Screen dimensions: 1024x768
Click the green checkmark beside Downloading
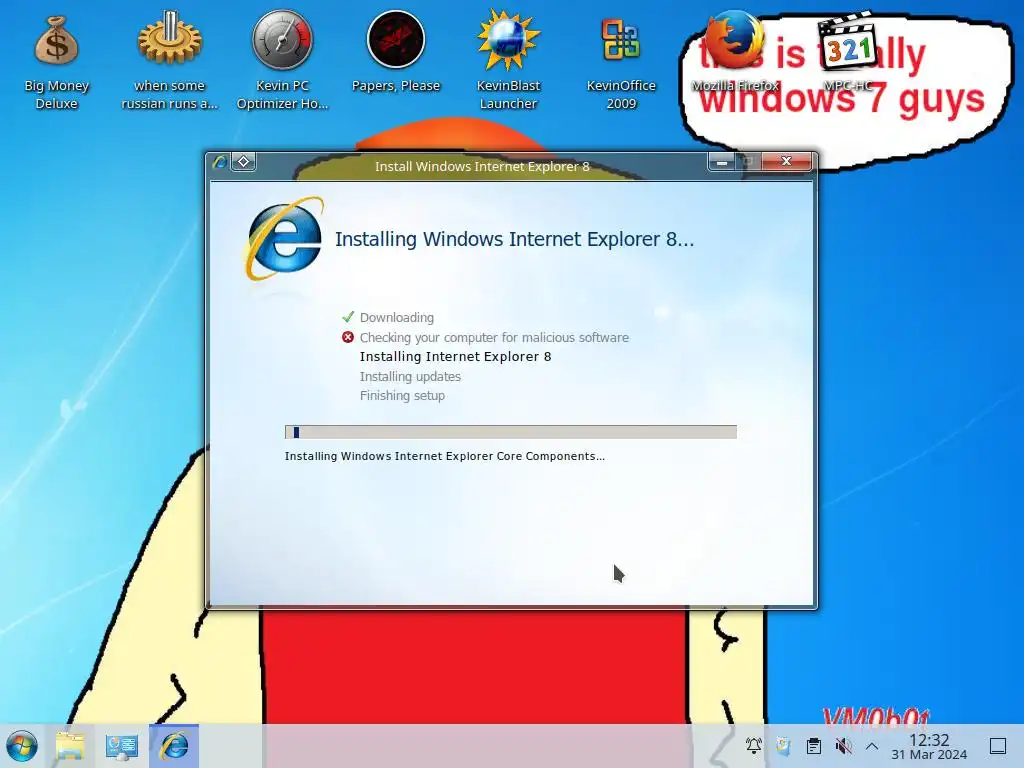[348, 317]
